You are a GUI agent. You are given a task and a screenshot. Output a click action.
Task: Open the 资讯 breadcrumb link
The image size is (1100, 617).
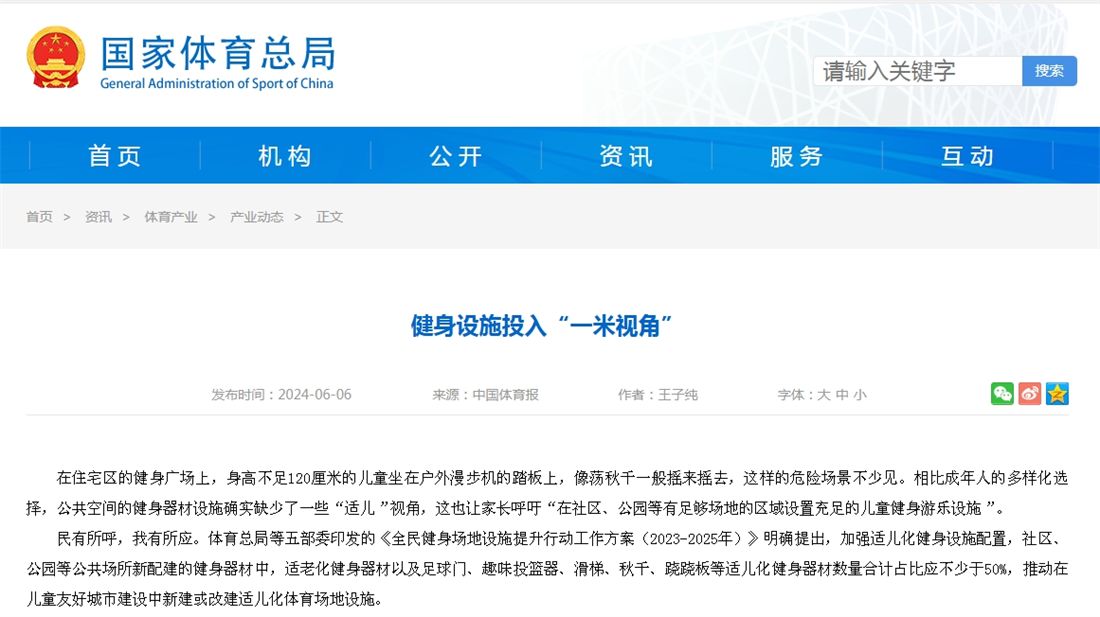[98, 216]
